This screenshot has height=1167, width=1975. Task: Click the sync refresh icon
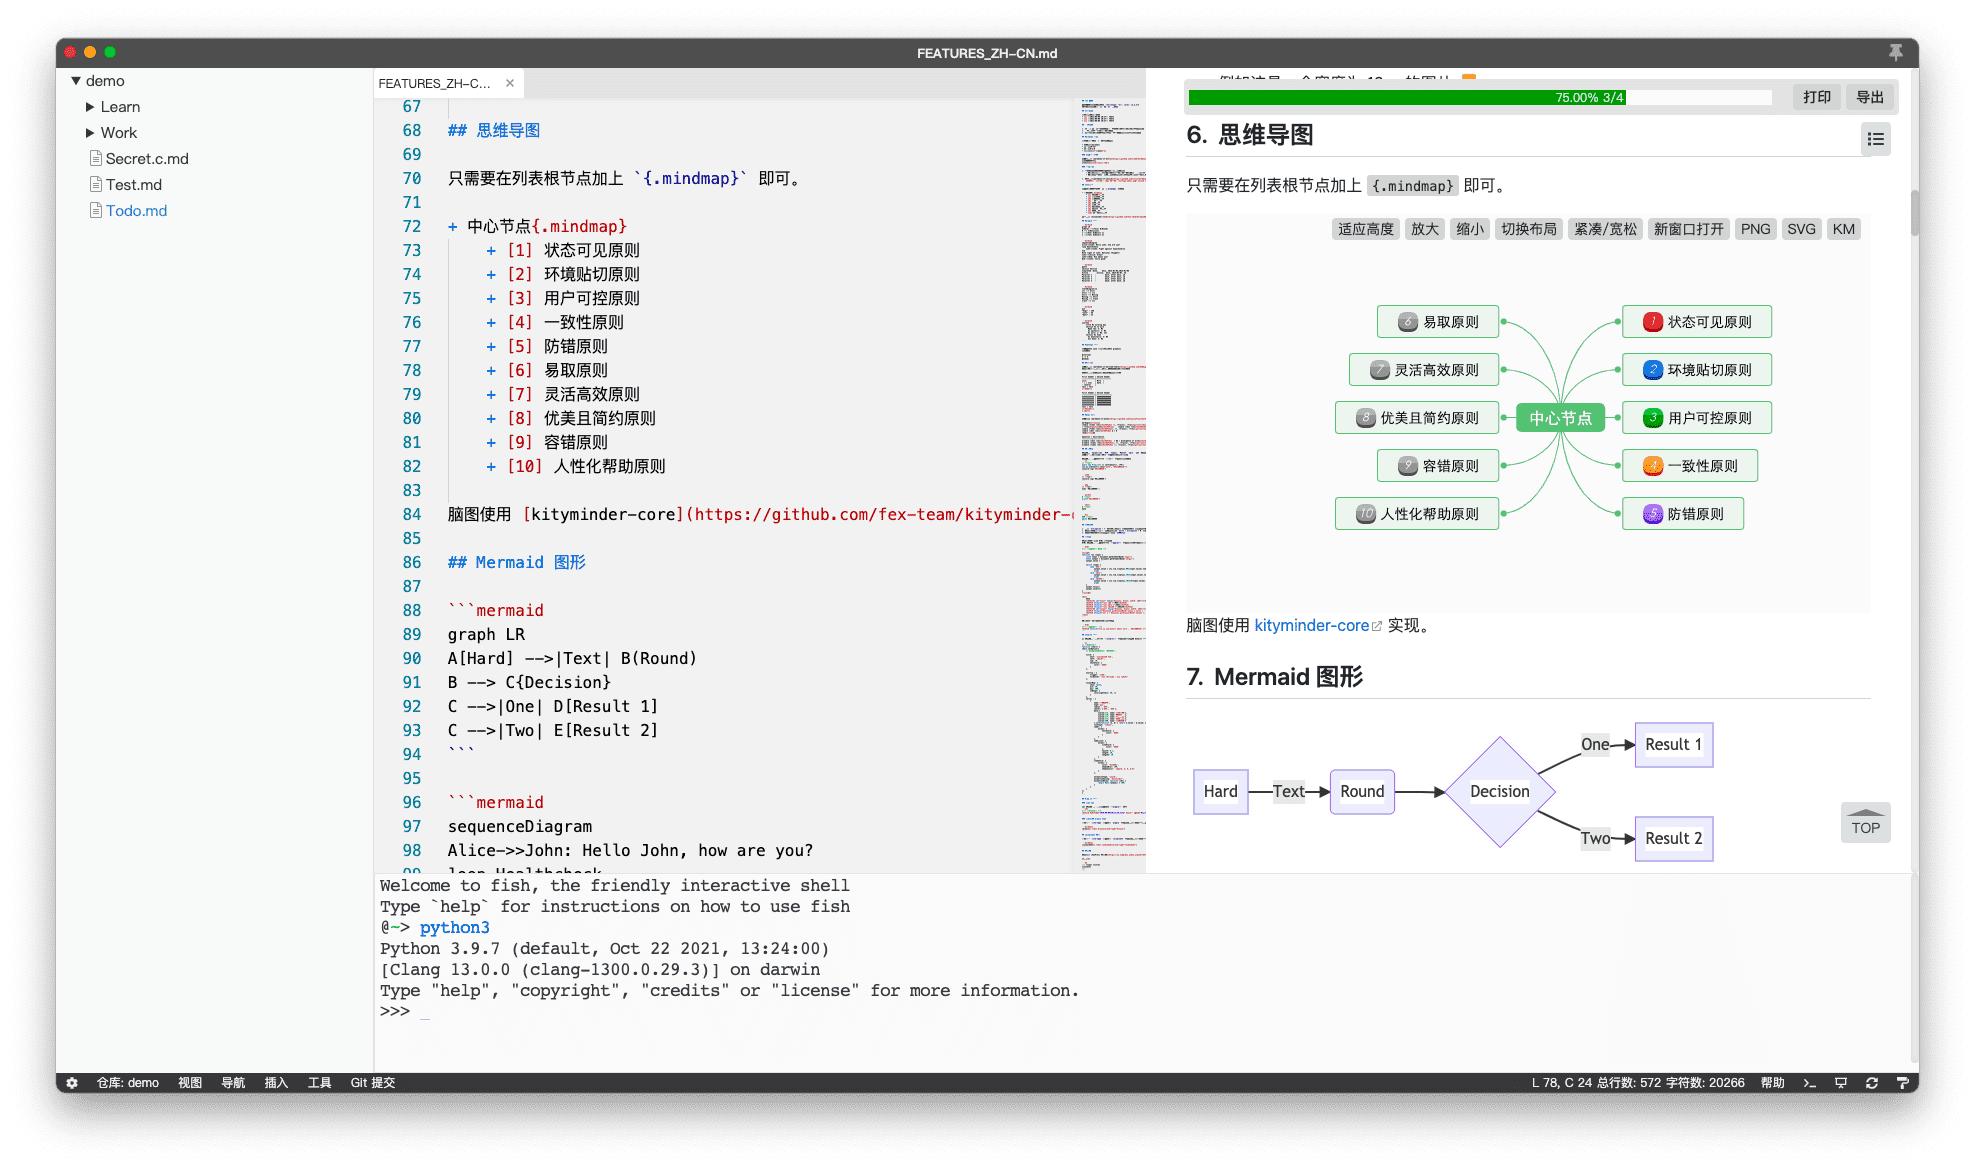pyautogui.click(x=1871, y=1083)
